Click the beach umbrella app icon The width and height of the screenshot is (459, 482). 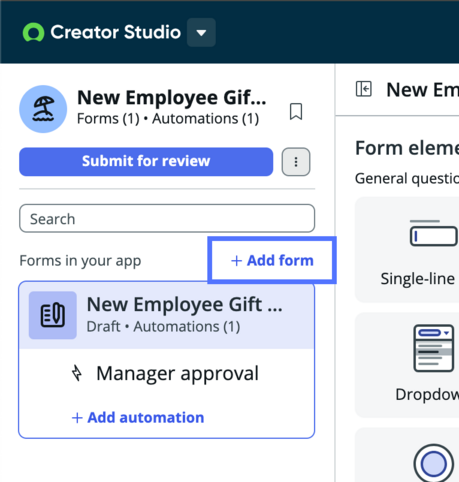click(x=43, y=109)
